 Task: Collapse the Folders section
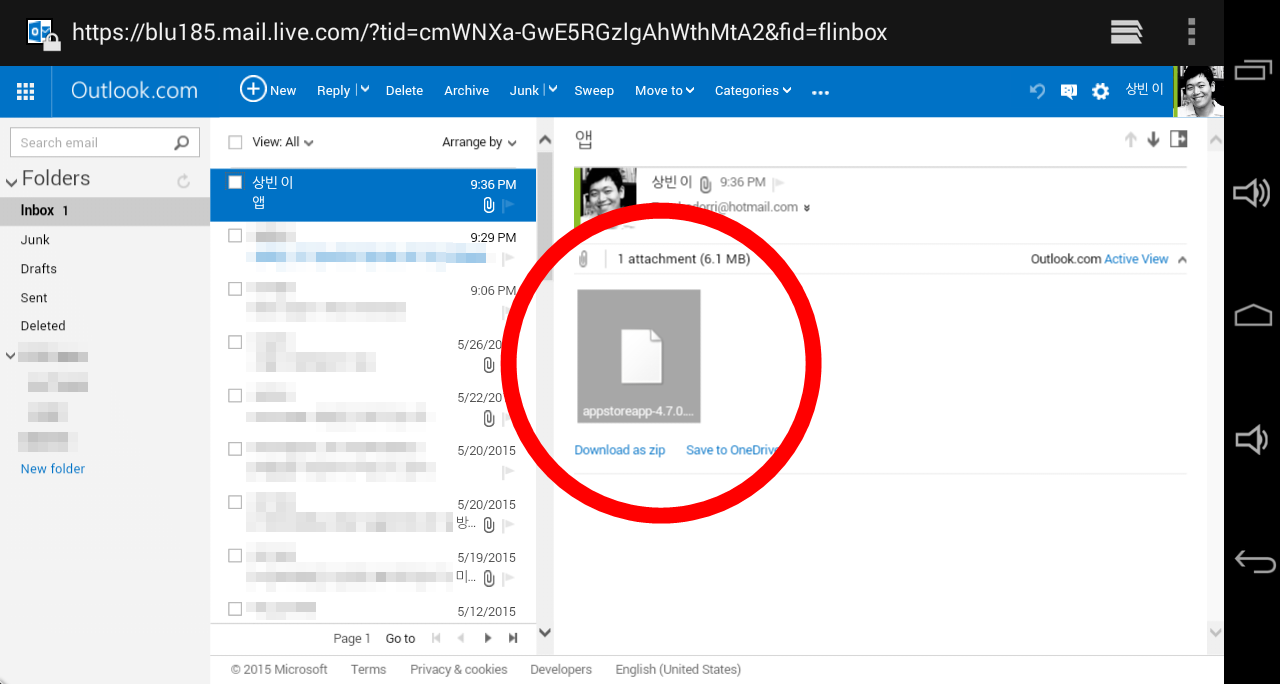(12, 181)
